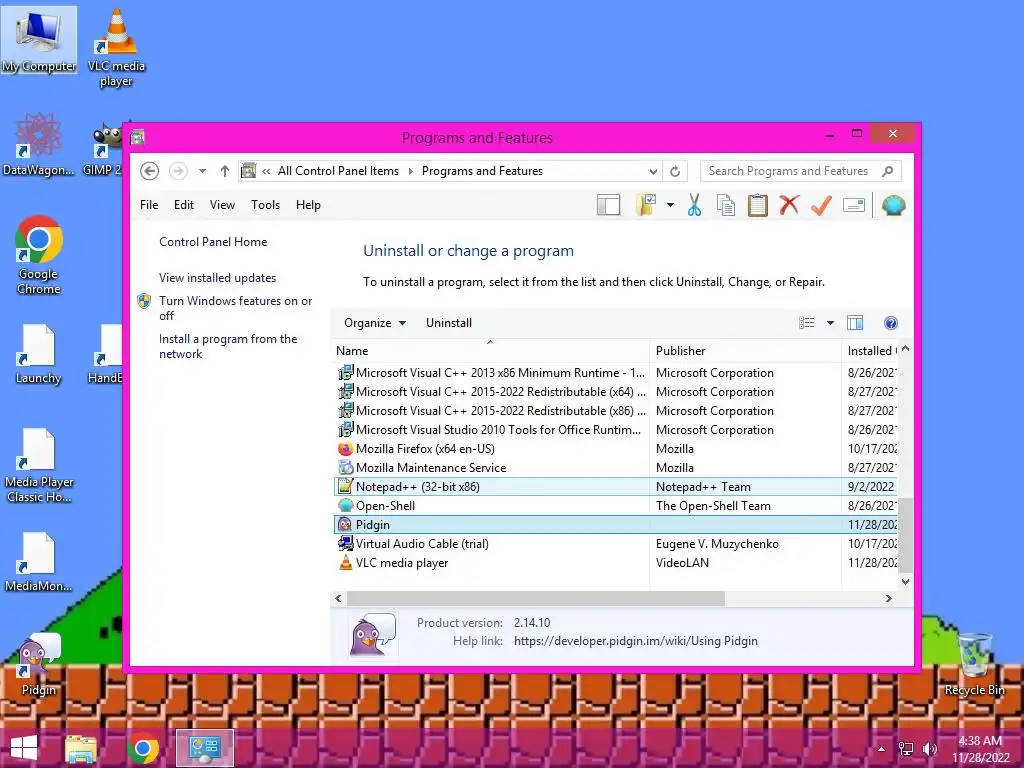This screenshot has width=1024, height=768.
Task: Go back using the Back arrow
Action: coord(150,171)
